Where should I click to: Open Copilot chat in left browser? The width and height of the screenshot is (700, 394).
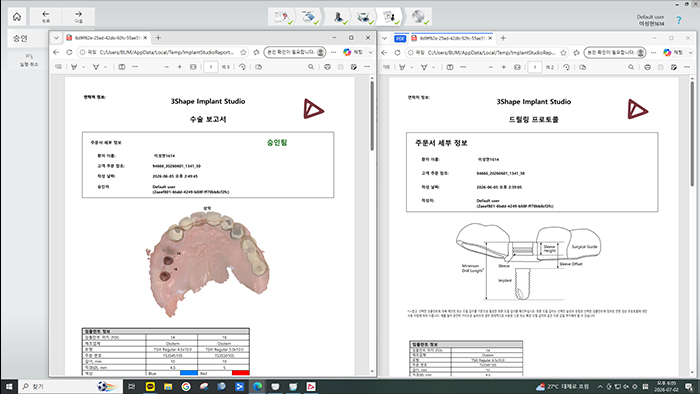pyautogui.click(x=353, y=52)
